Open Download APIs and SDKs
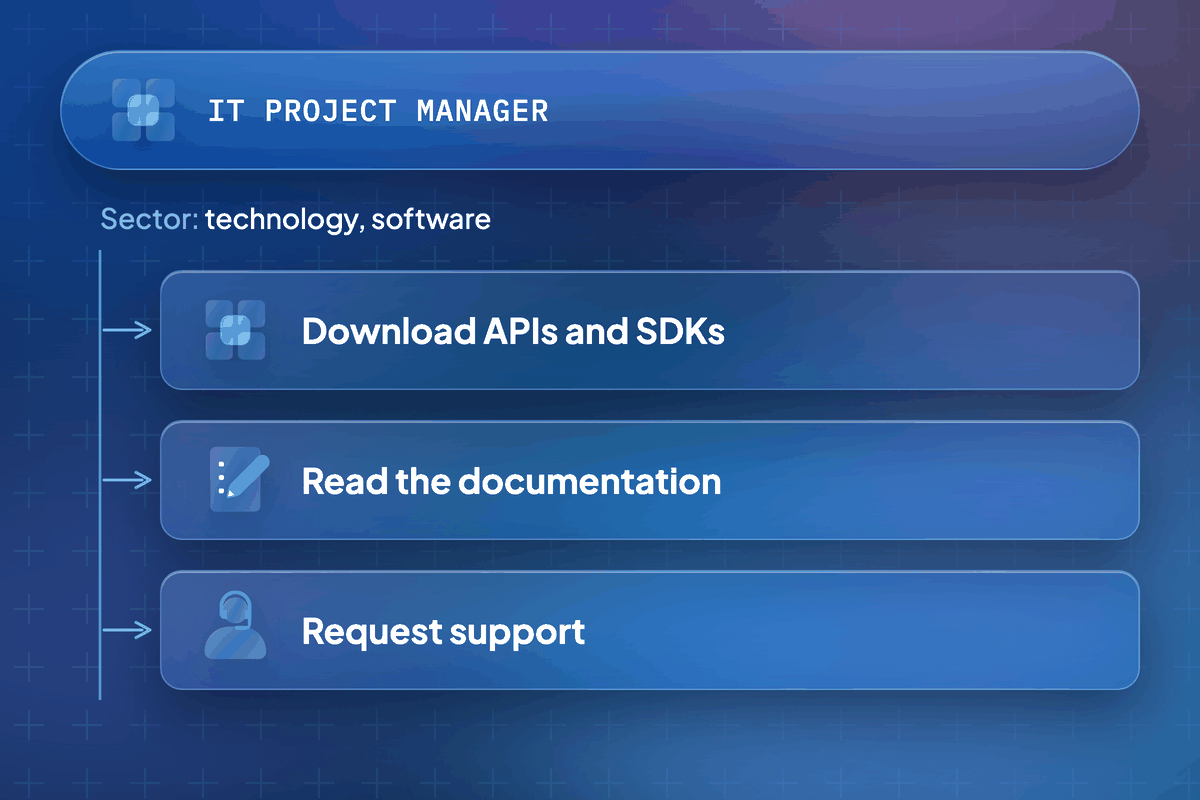Viewport: 1200px width, 800px height. click(650, 330)
